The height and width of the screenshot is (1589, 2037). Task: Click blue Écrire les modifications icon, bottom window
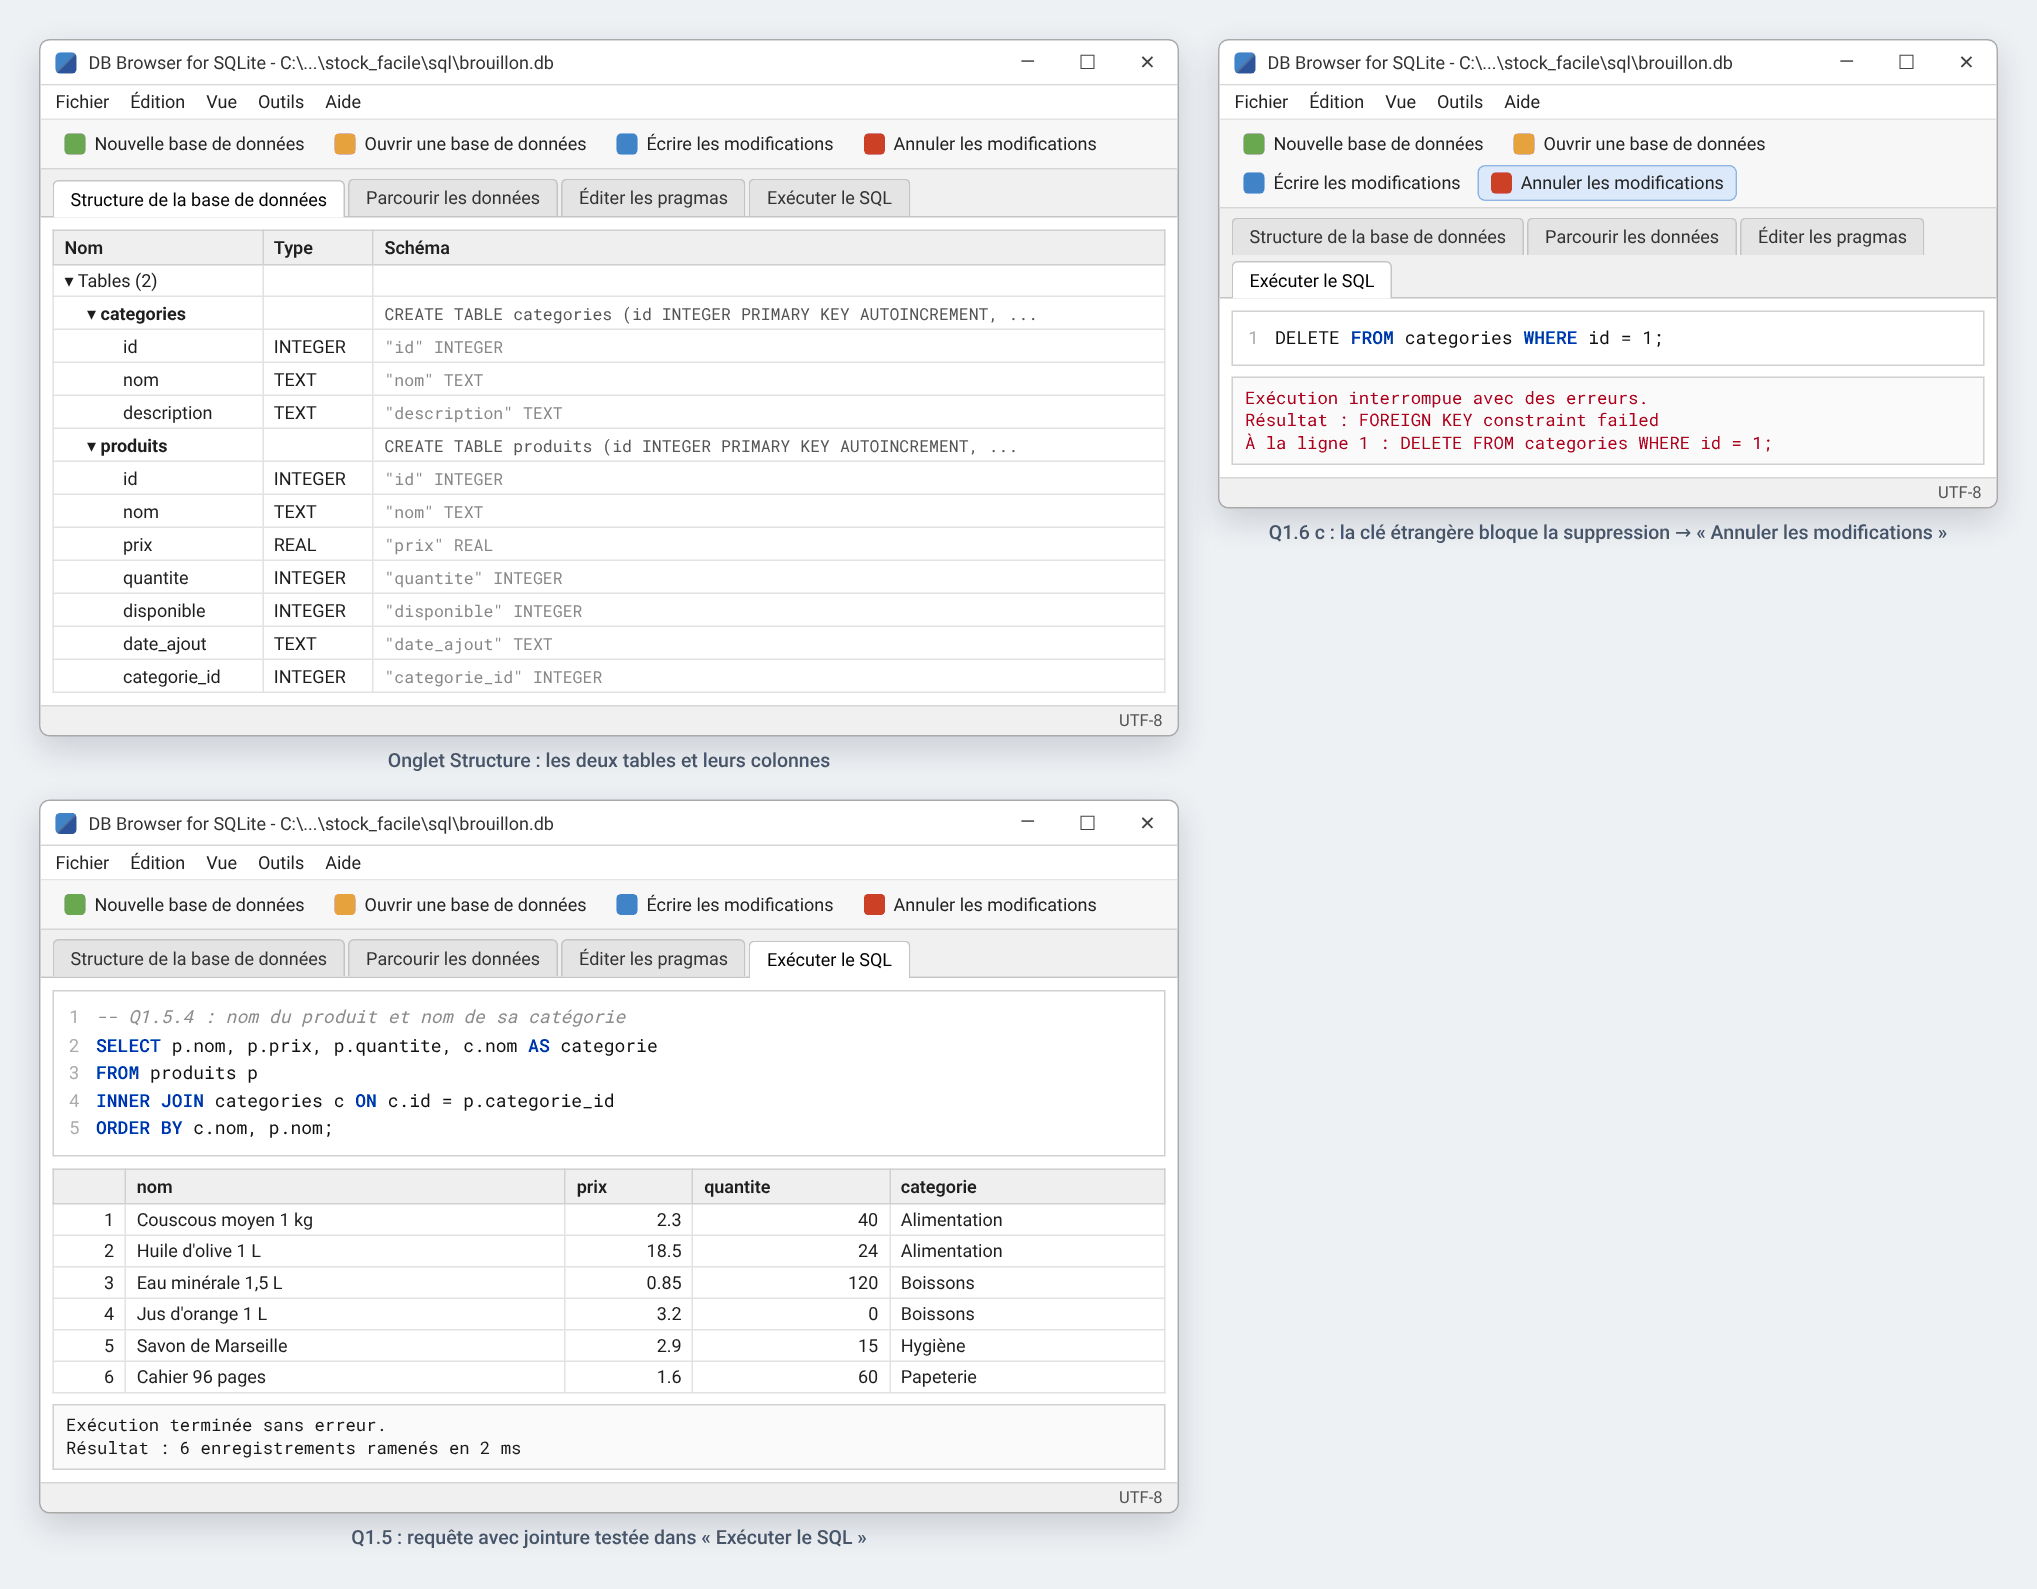click(x=627, y=905)
